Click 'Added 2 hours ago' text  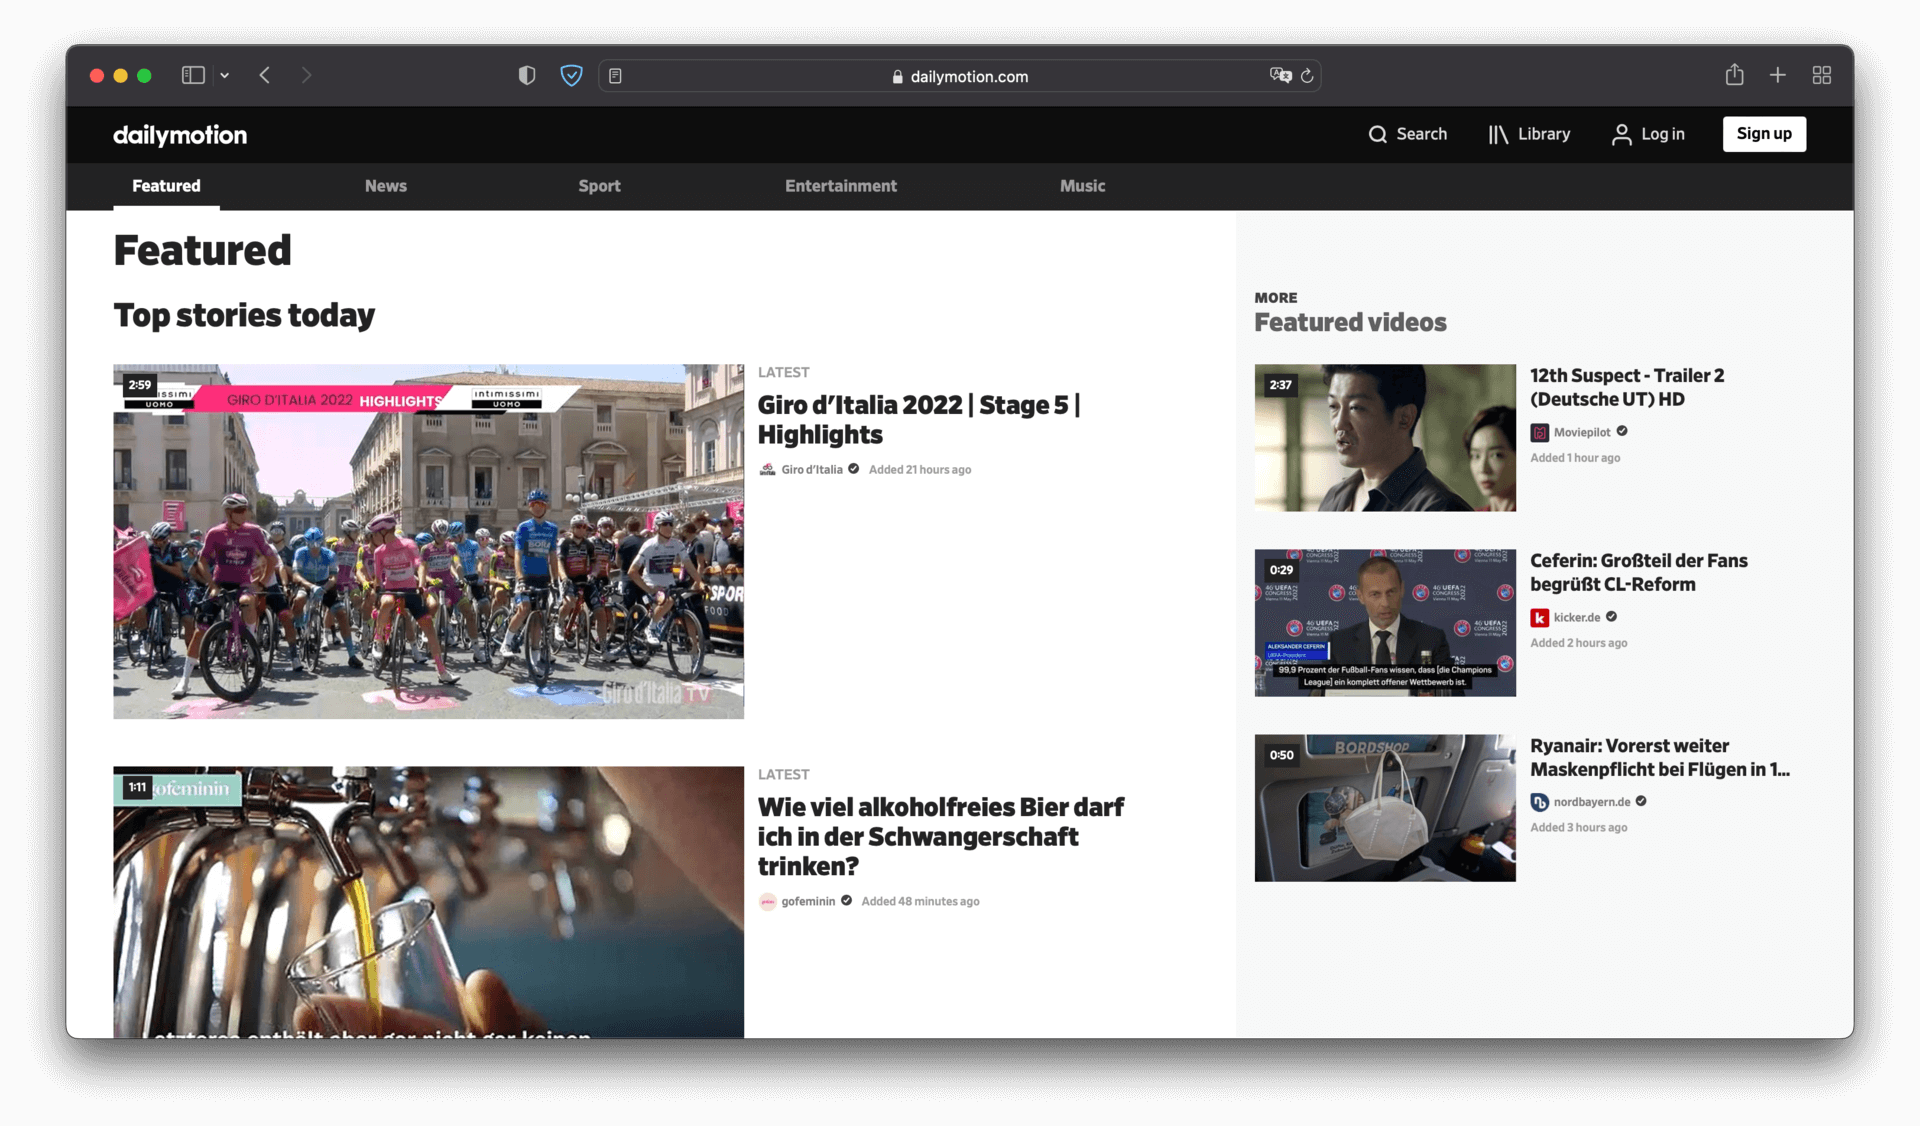pyautogui.click(x=1578, y=643)
